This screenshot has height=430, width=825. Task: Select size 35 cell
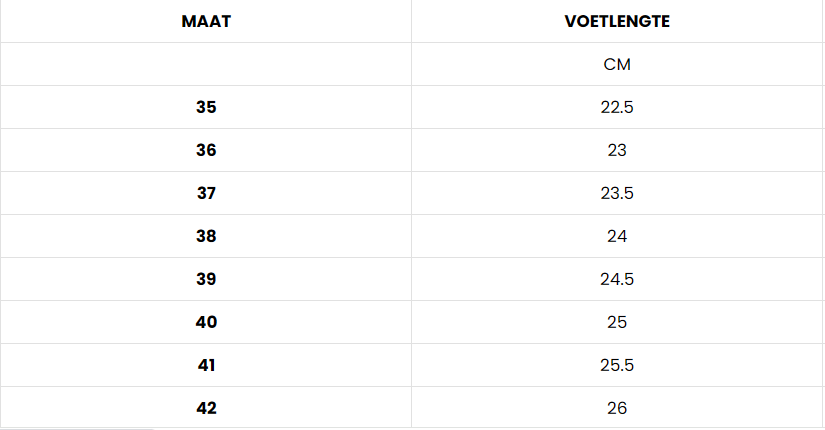(206, 107)
